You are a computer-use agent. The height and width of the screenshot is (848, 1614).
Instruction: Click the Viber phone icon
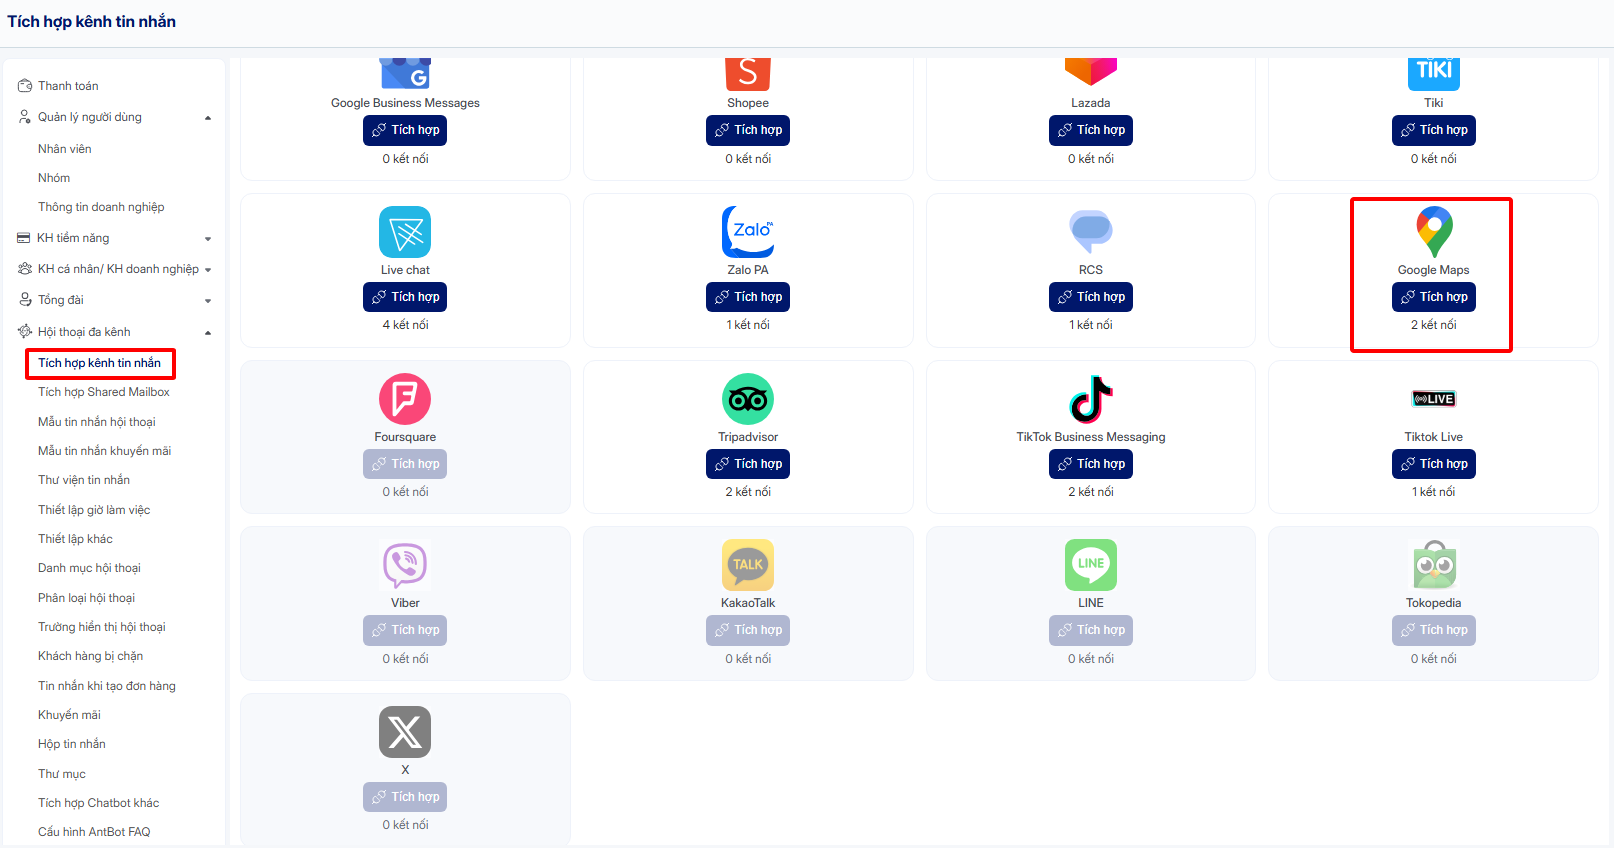coord(405,565)
